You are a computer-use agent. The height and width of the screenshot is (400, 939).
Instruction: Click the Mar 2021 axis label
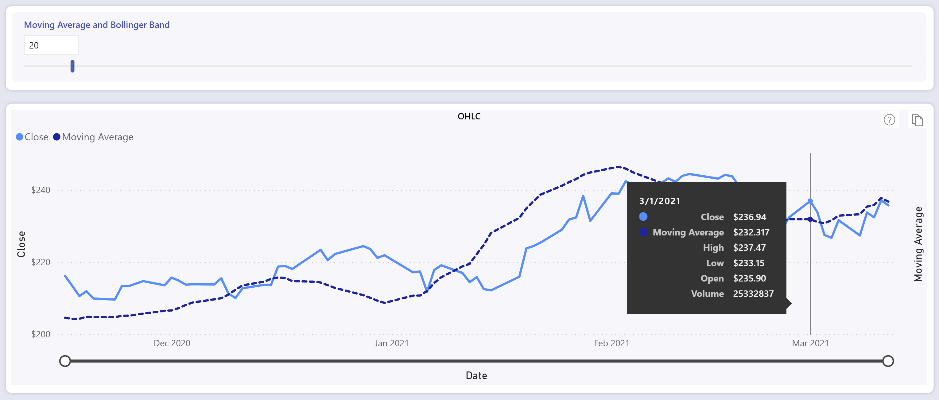pos(811,343)
